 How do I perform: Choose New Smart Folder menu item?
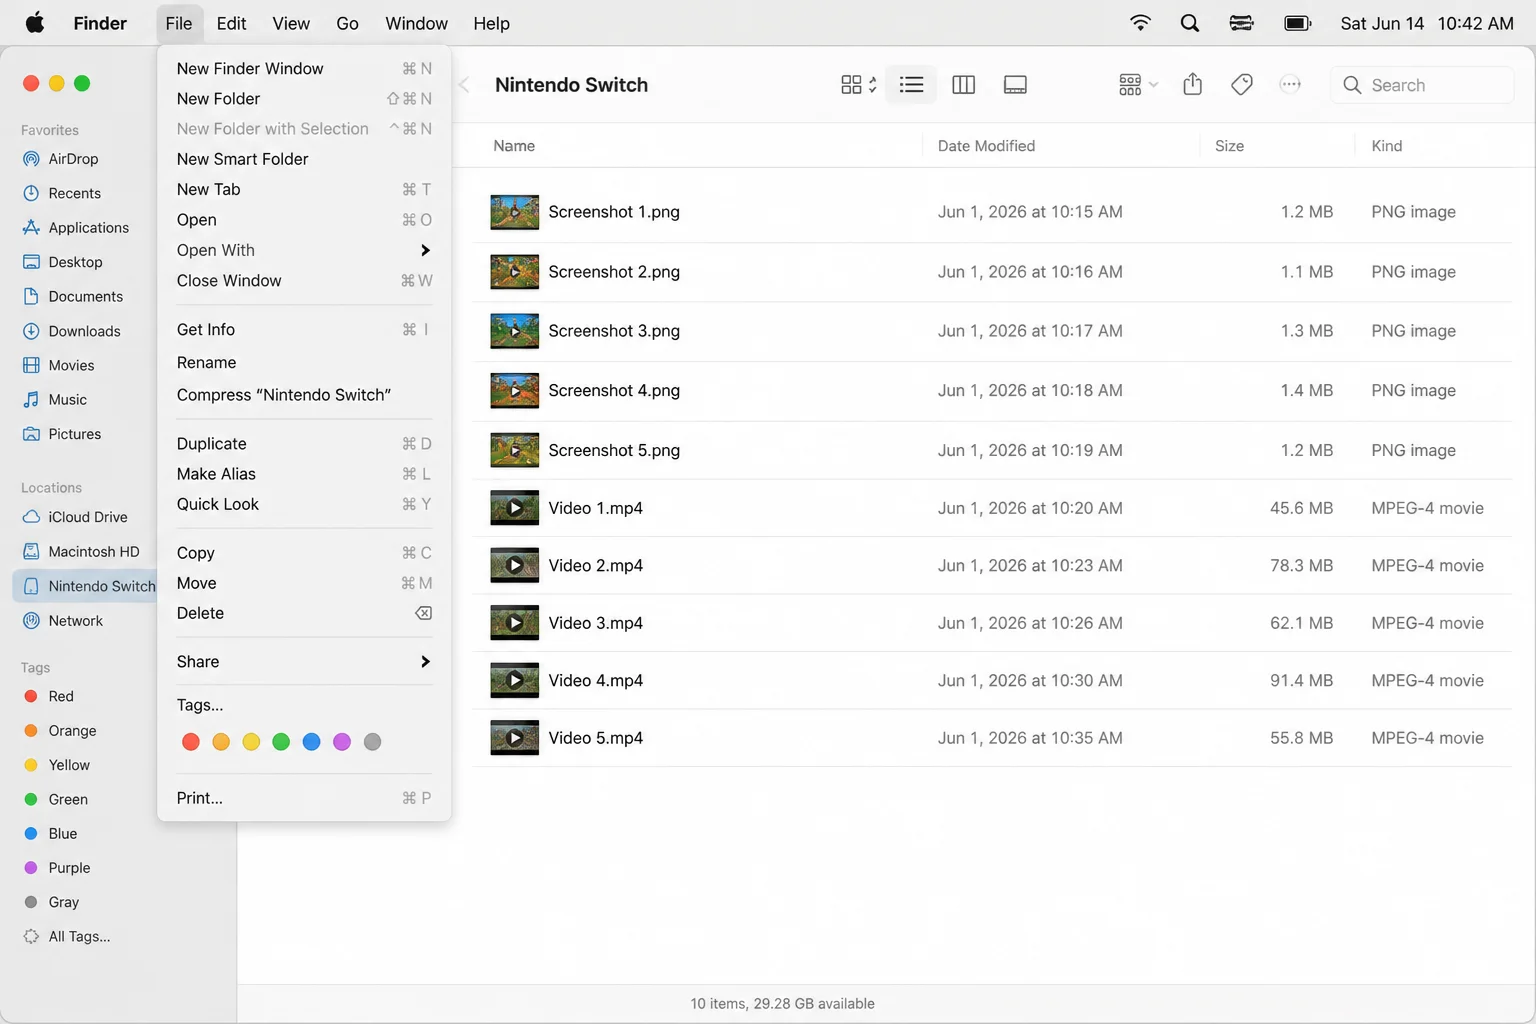pyautogui.click(x=304, y=159)
